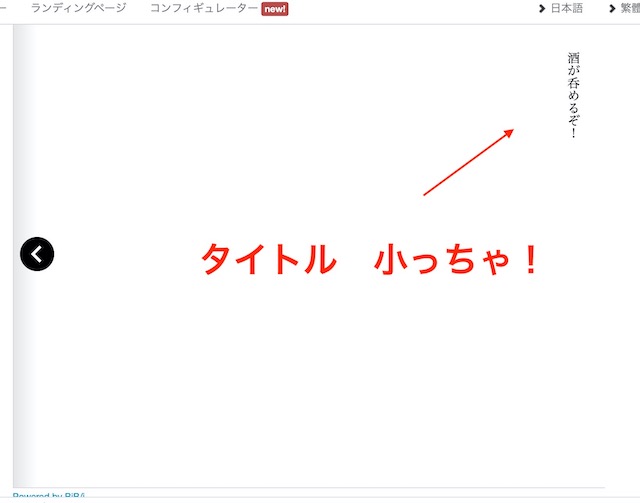Click the 酒 character atop the vertical title
The width and height of the screenshot is (640, 503).
coord(573,58)
